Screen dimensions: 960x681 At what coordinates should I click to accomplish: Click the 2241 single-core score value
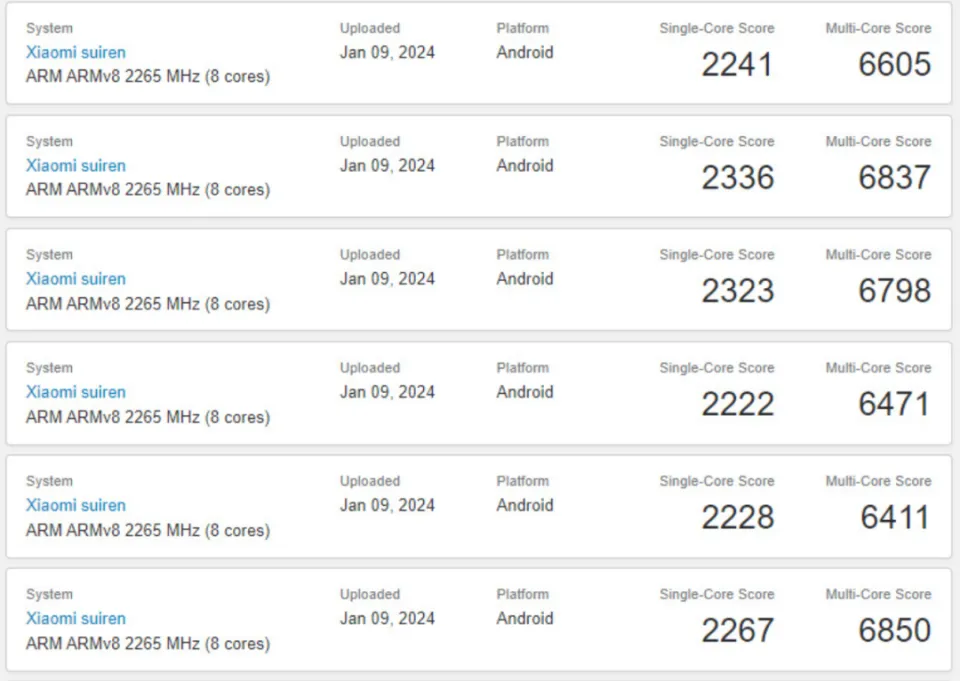pos(737,65)
